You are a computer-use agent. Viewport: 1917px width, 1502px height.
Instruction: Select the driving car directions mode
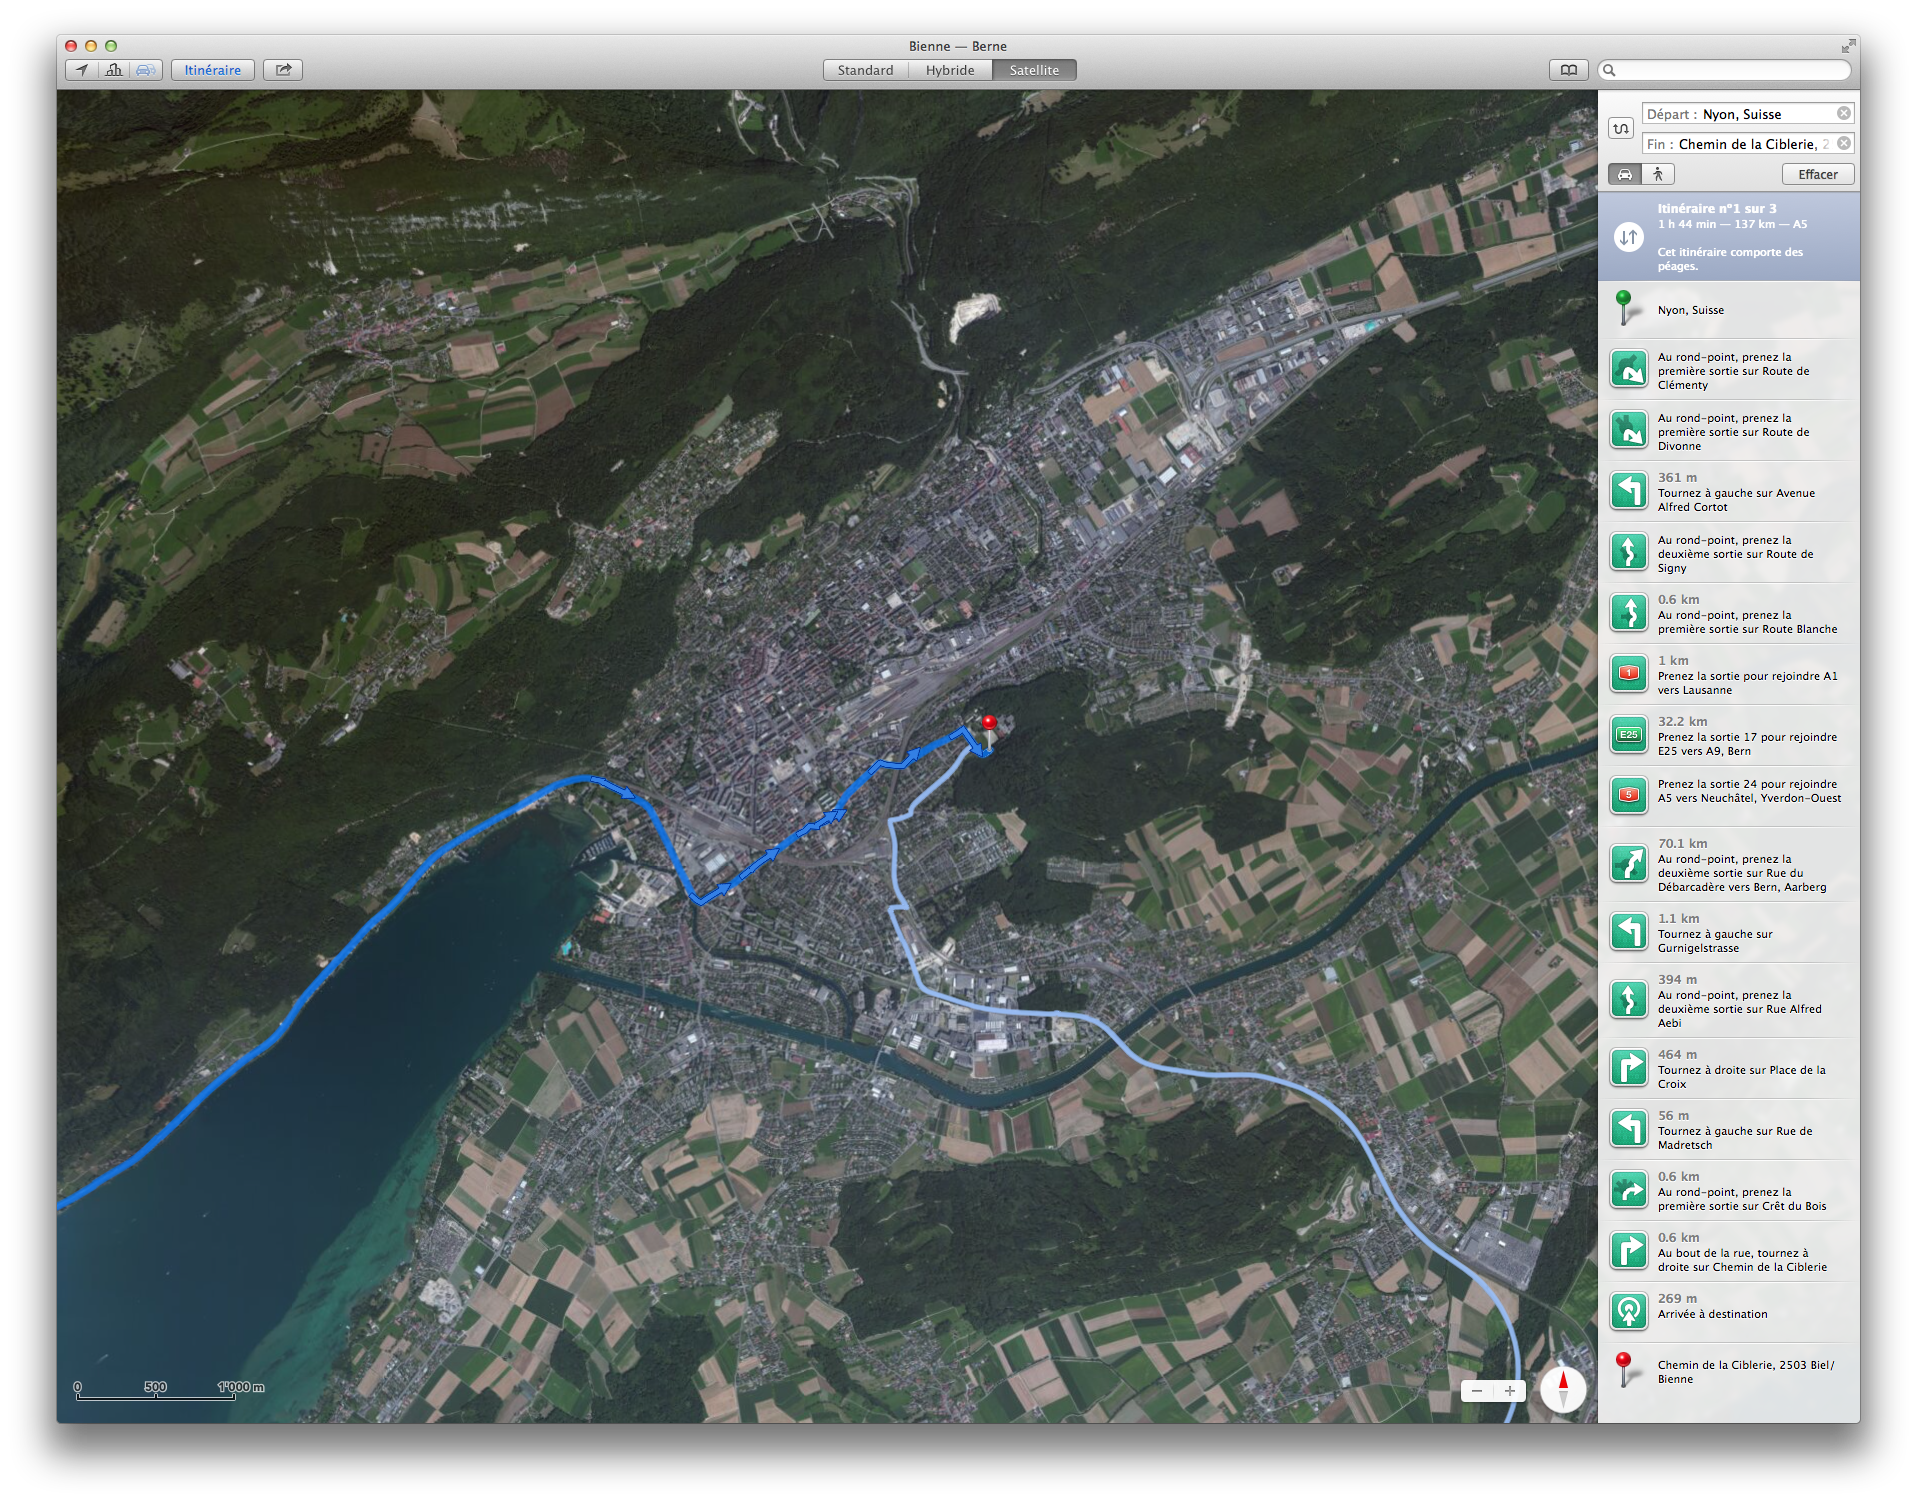[1625, 174]
